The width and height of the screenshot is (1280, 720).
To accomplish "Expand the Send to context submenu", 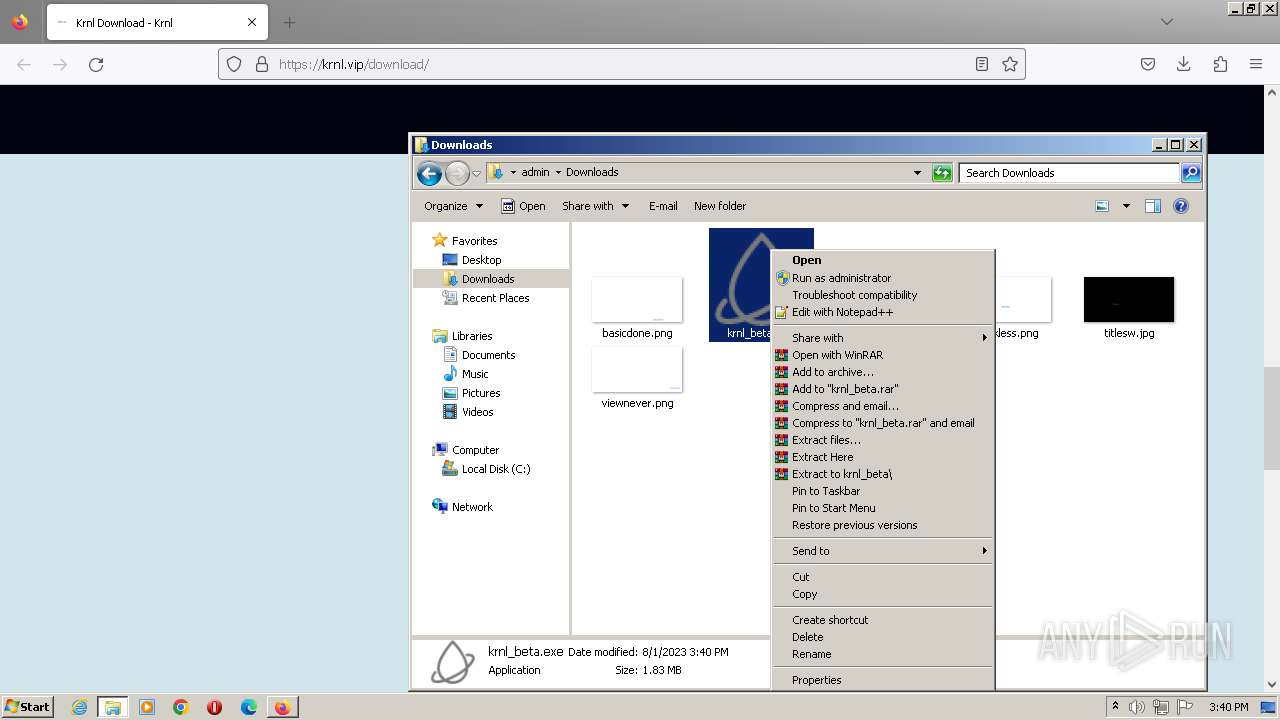I will pos(884,551).
